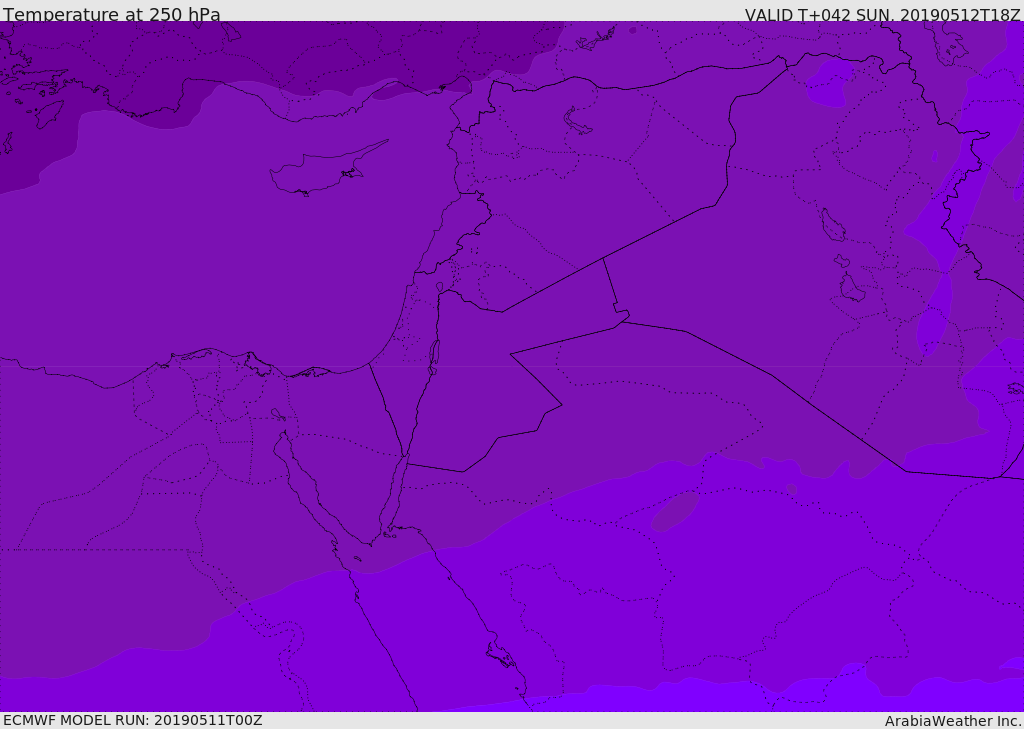Click the "Temperature at 250 hPa" title text
This screenshot has width=1024, height=729.
coord(112,14)
